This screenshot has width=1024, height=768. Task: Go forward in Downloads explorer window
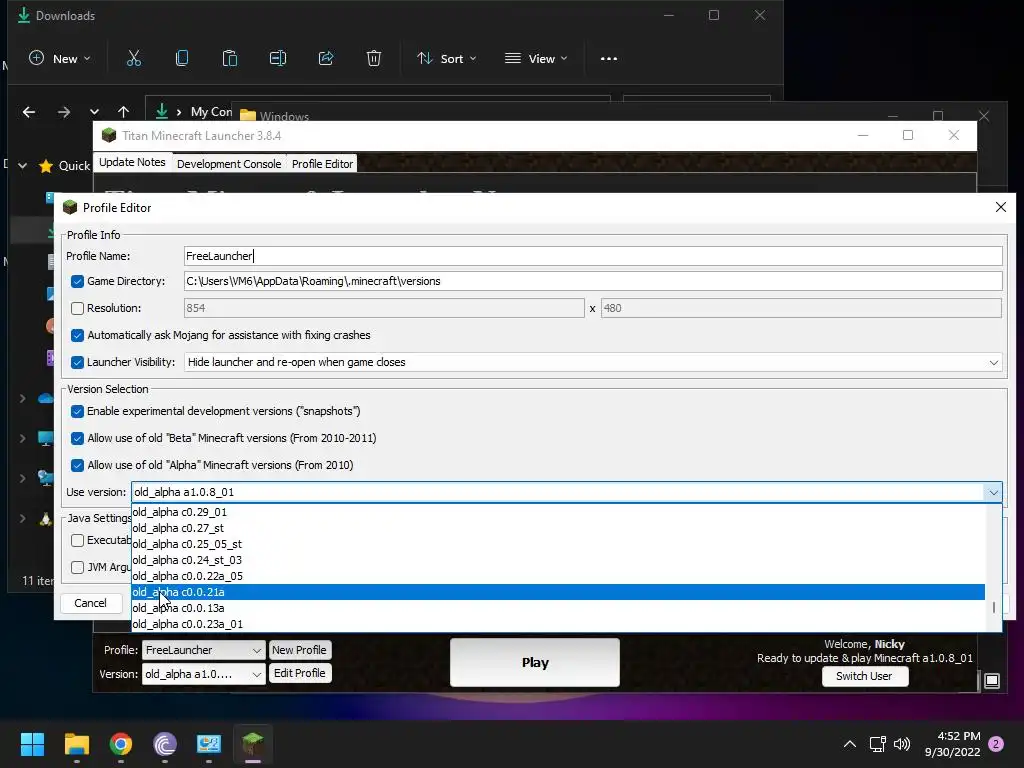[x=63, y=112]
